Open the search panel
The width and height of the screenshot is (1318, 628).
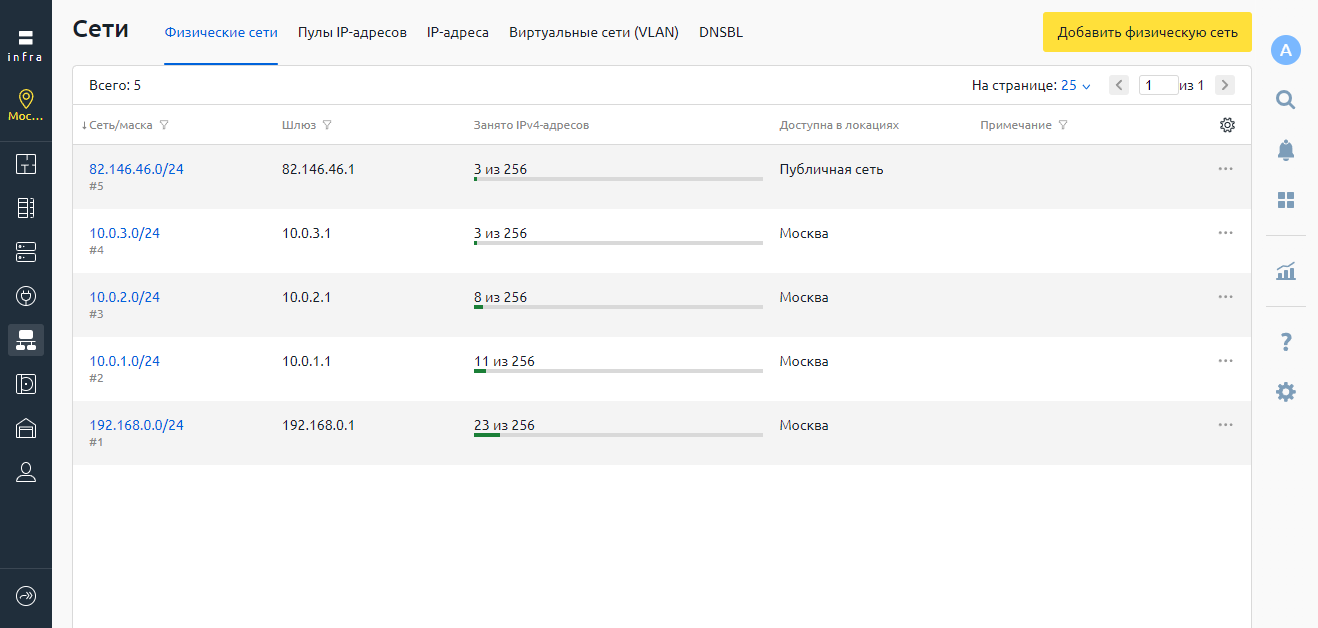[x=1286, y=99]
